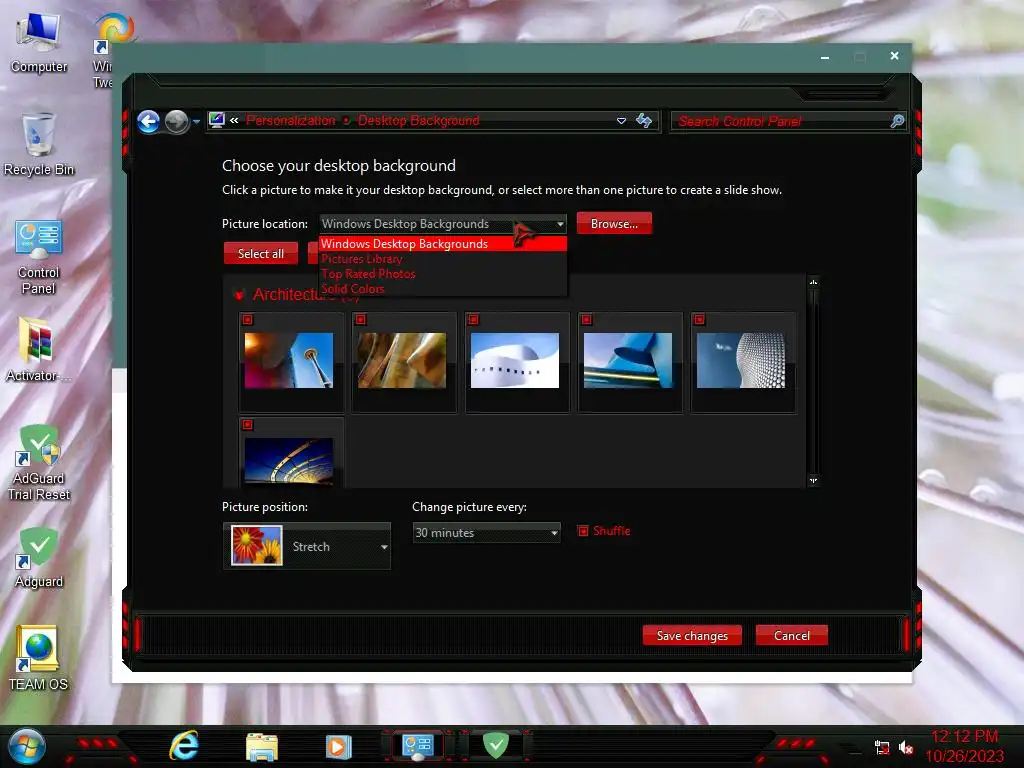Expand the address bar history dropdown
1024x768 pixels.
click(x=621, y=121)
